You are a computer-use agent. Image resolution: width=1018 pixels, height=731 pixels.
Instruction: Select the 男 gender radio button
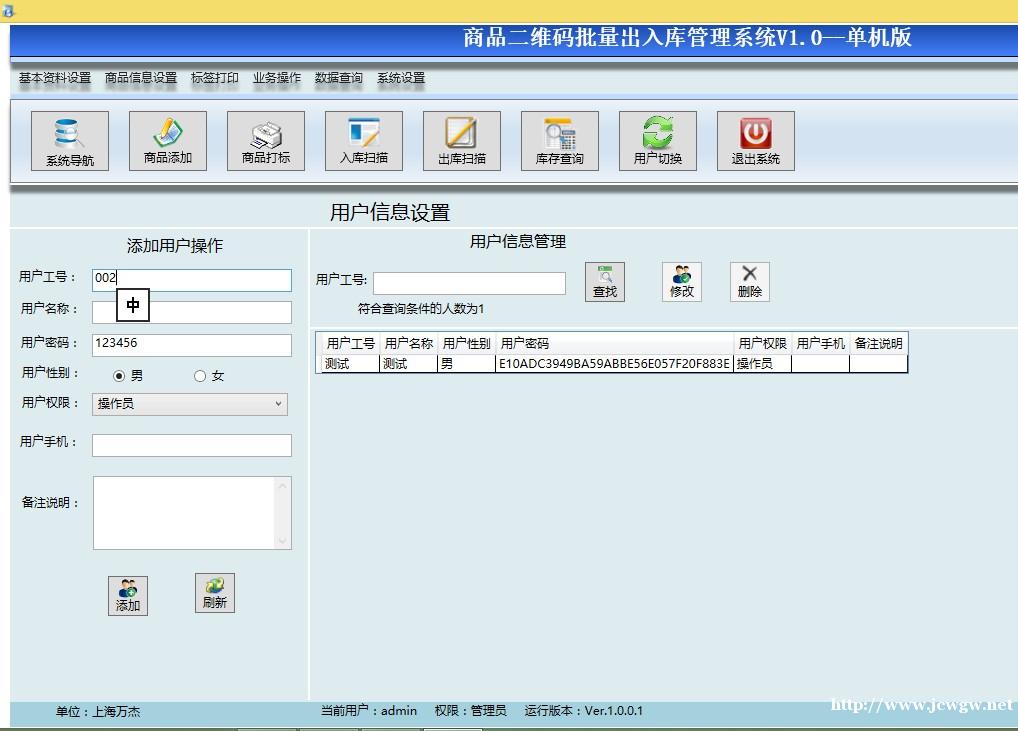pyautogui.click(x=120, y=376)
